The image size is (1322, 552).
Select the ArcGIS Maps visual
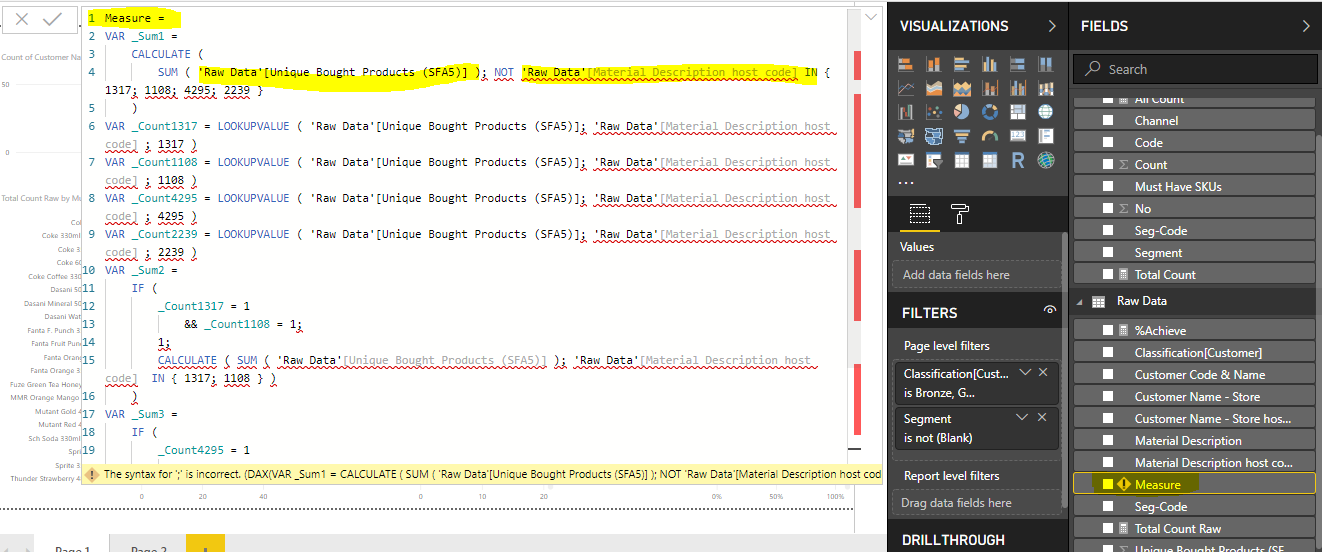tap(1046, 160)
